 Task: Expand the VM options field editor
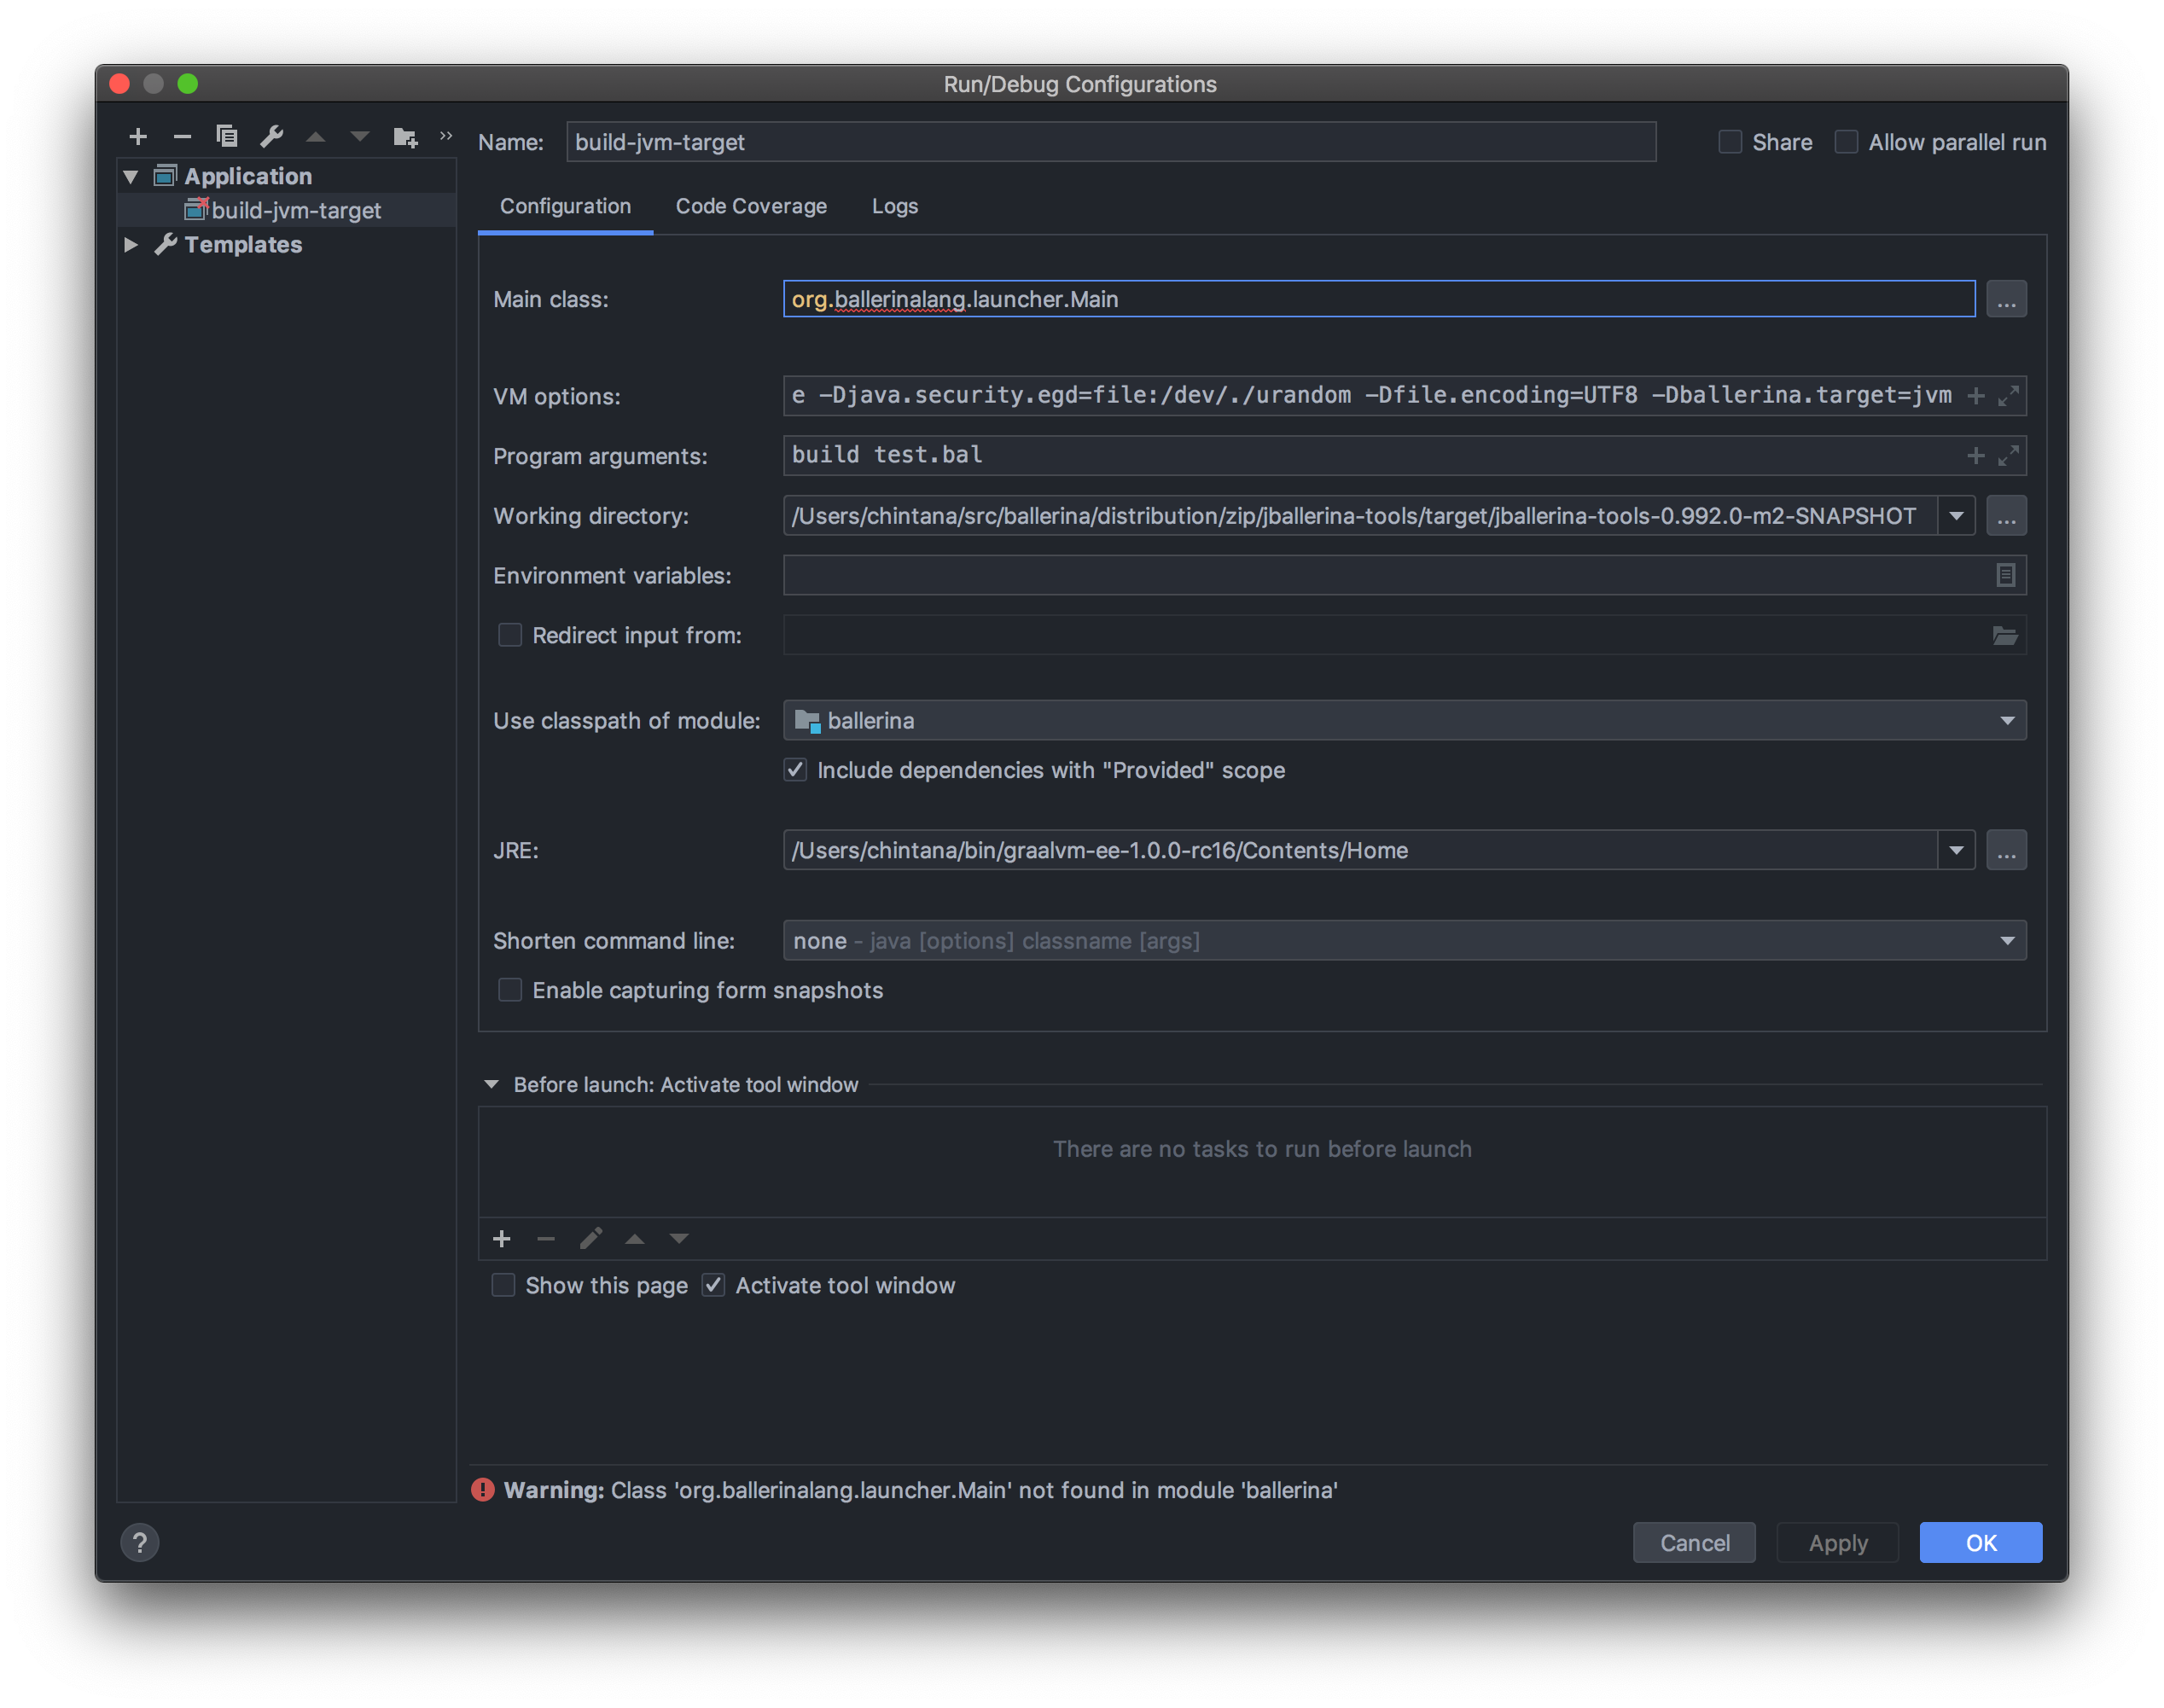tap(2008, 396)
